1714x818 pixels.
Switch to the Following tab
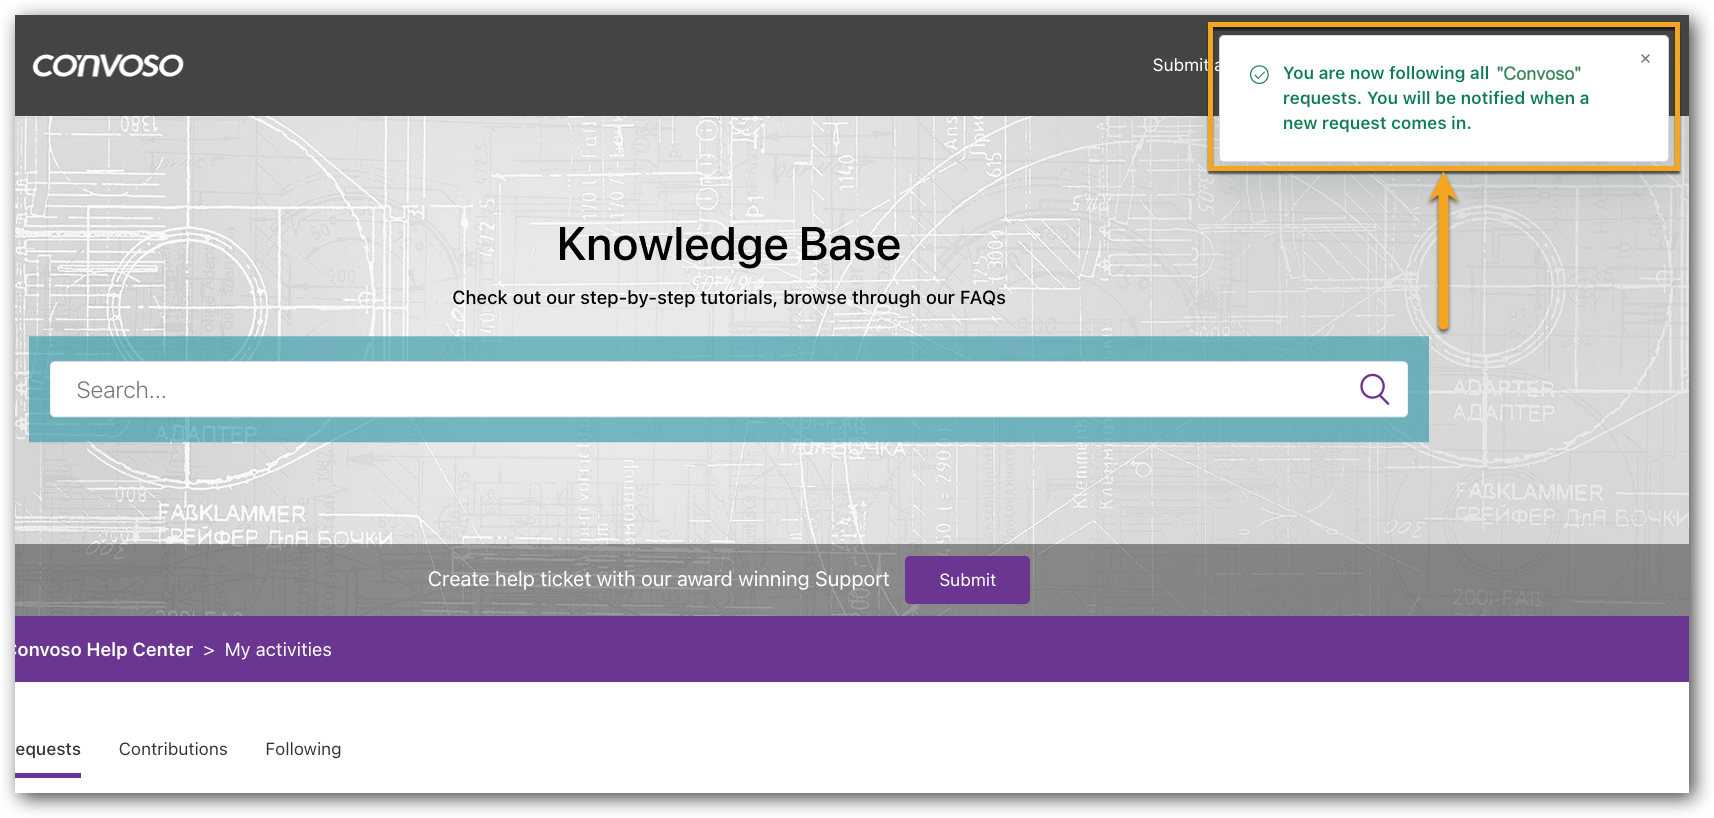tap(303, 750)
